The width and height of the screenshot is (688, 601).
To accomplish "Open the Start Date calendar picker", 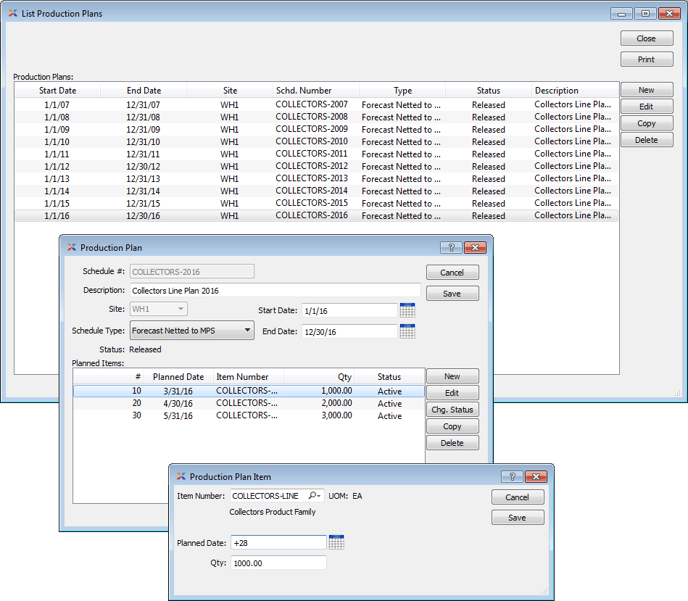I will click(407, 311).
